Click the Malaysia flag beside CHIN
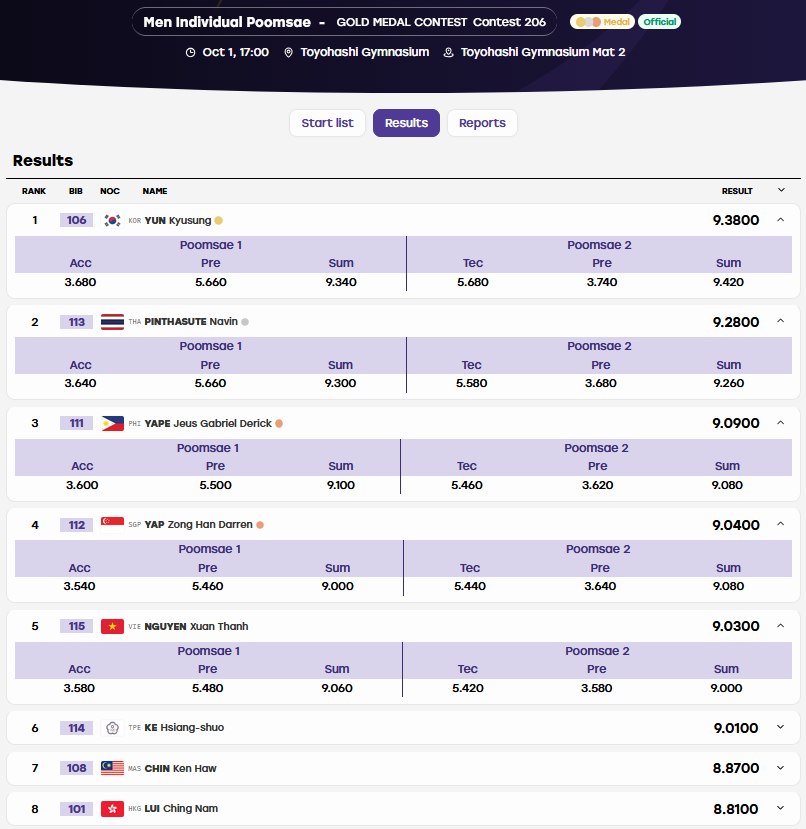Viewport: 806px width, 829px height. 112,768
